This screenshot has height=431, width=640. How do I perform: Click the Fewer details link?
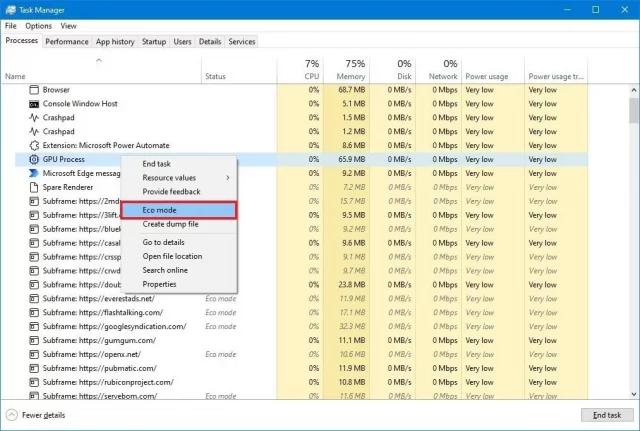43,415
